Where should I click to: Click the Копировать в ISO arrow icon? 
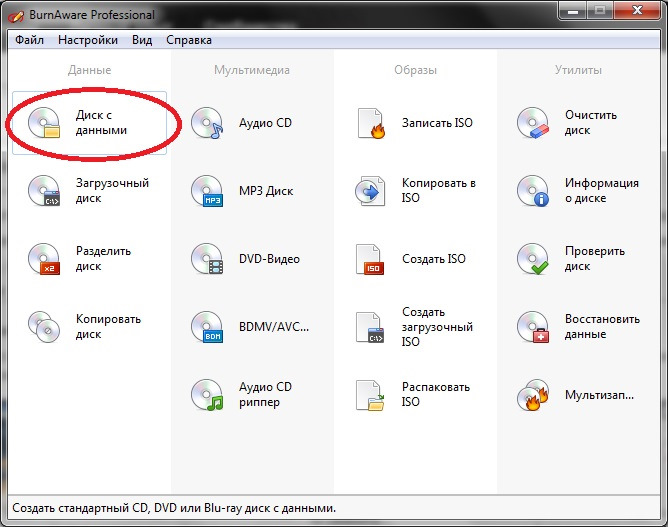[x=370, y=191]
